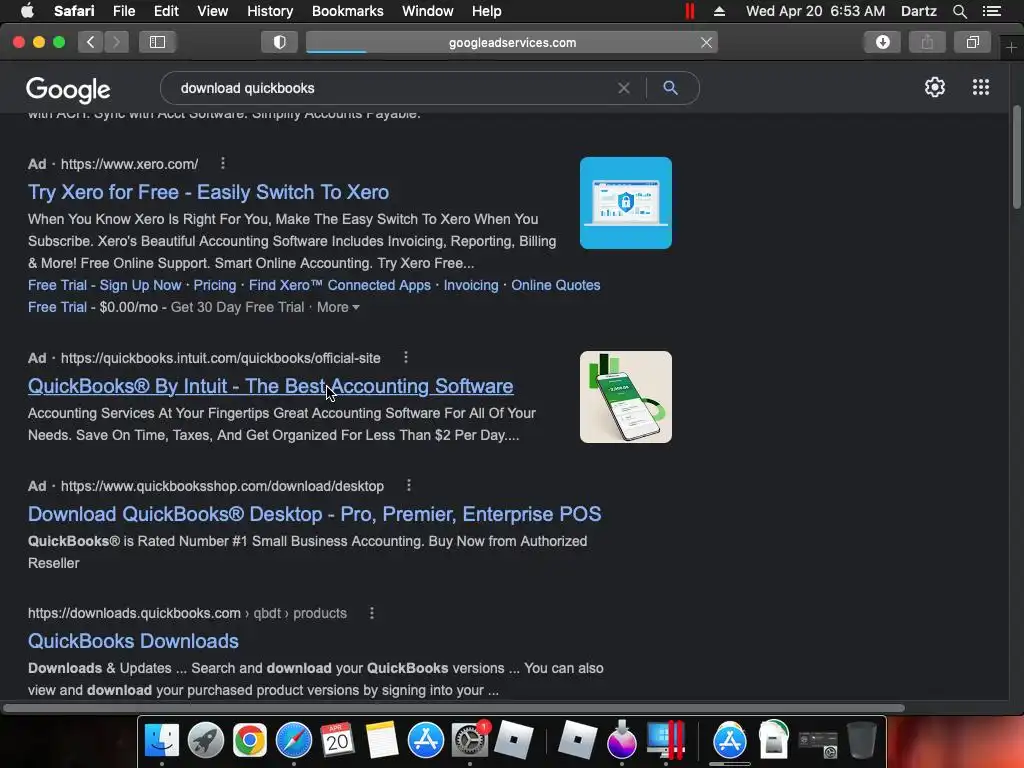Click the horizontal scrollbar at bottom
The height and width of the screenshot is (768, 1024).
454,708
